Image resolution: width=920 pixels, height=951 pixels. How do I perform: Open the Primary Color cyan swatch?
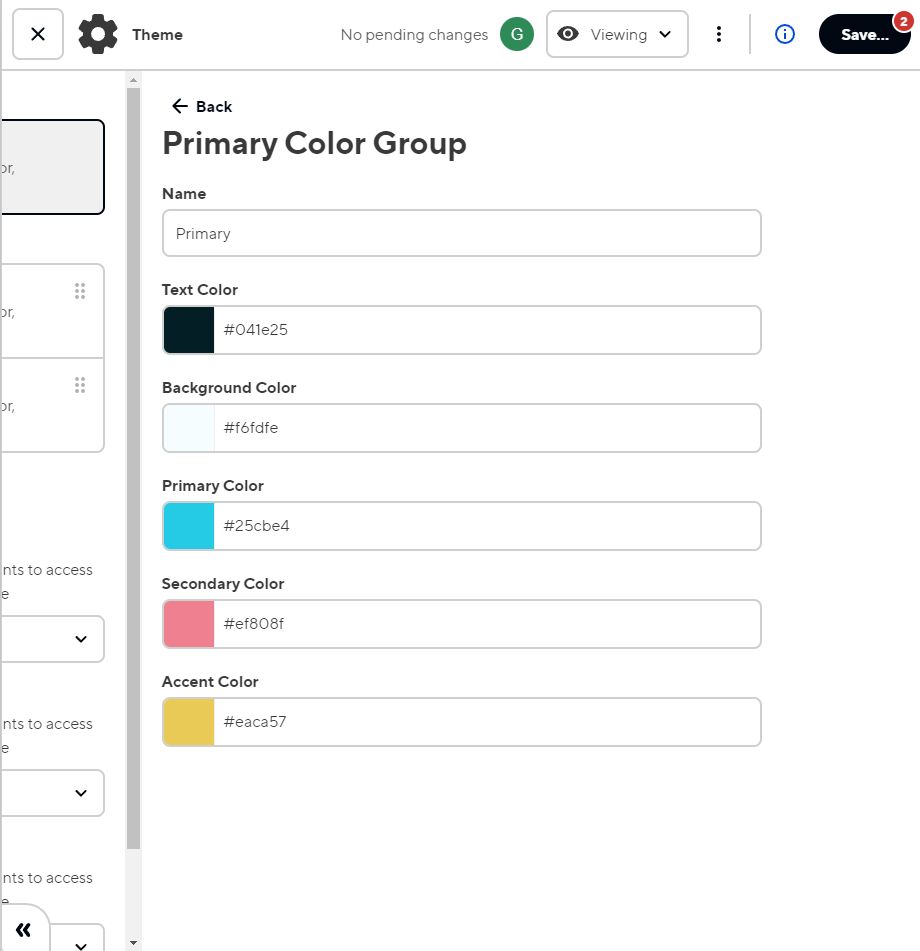(x=189, y=526)
